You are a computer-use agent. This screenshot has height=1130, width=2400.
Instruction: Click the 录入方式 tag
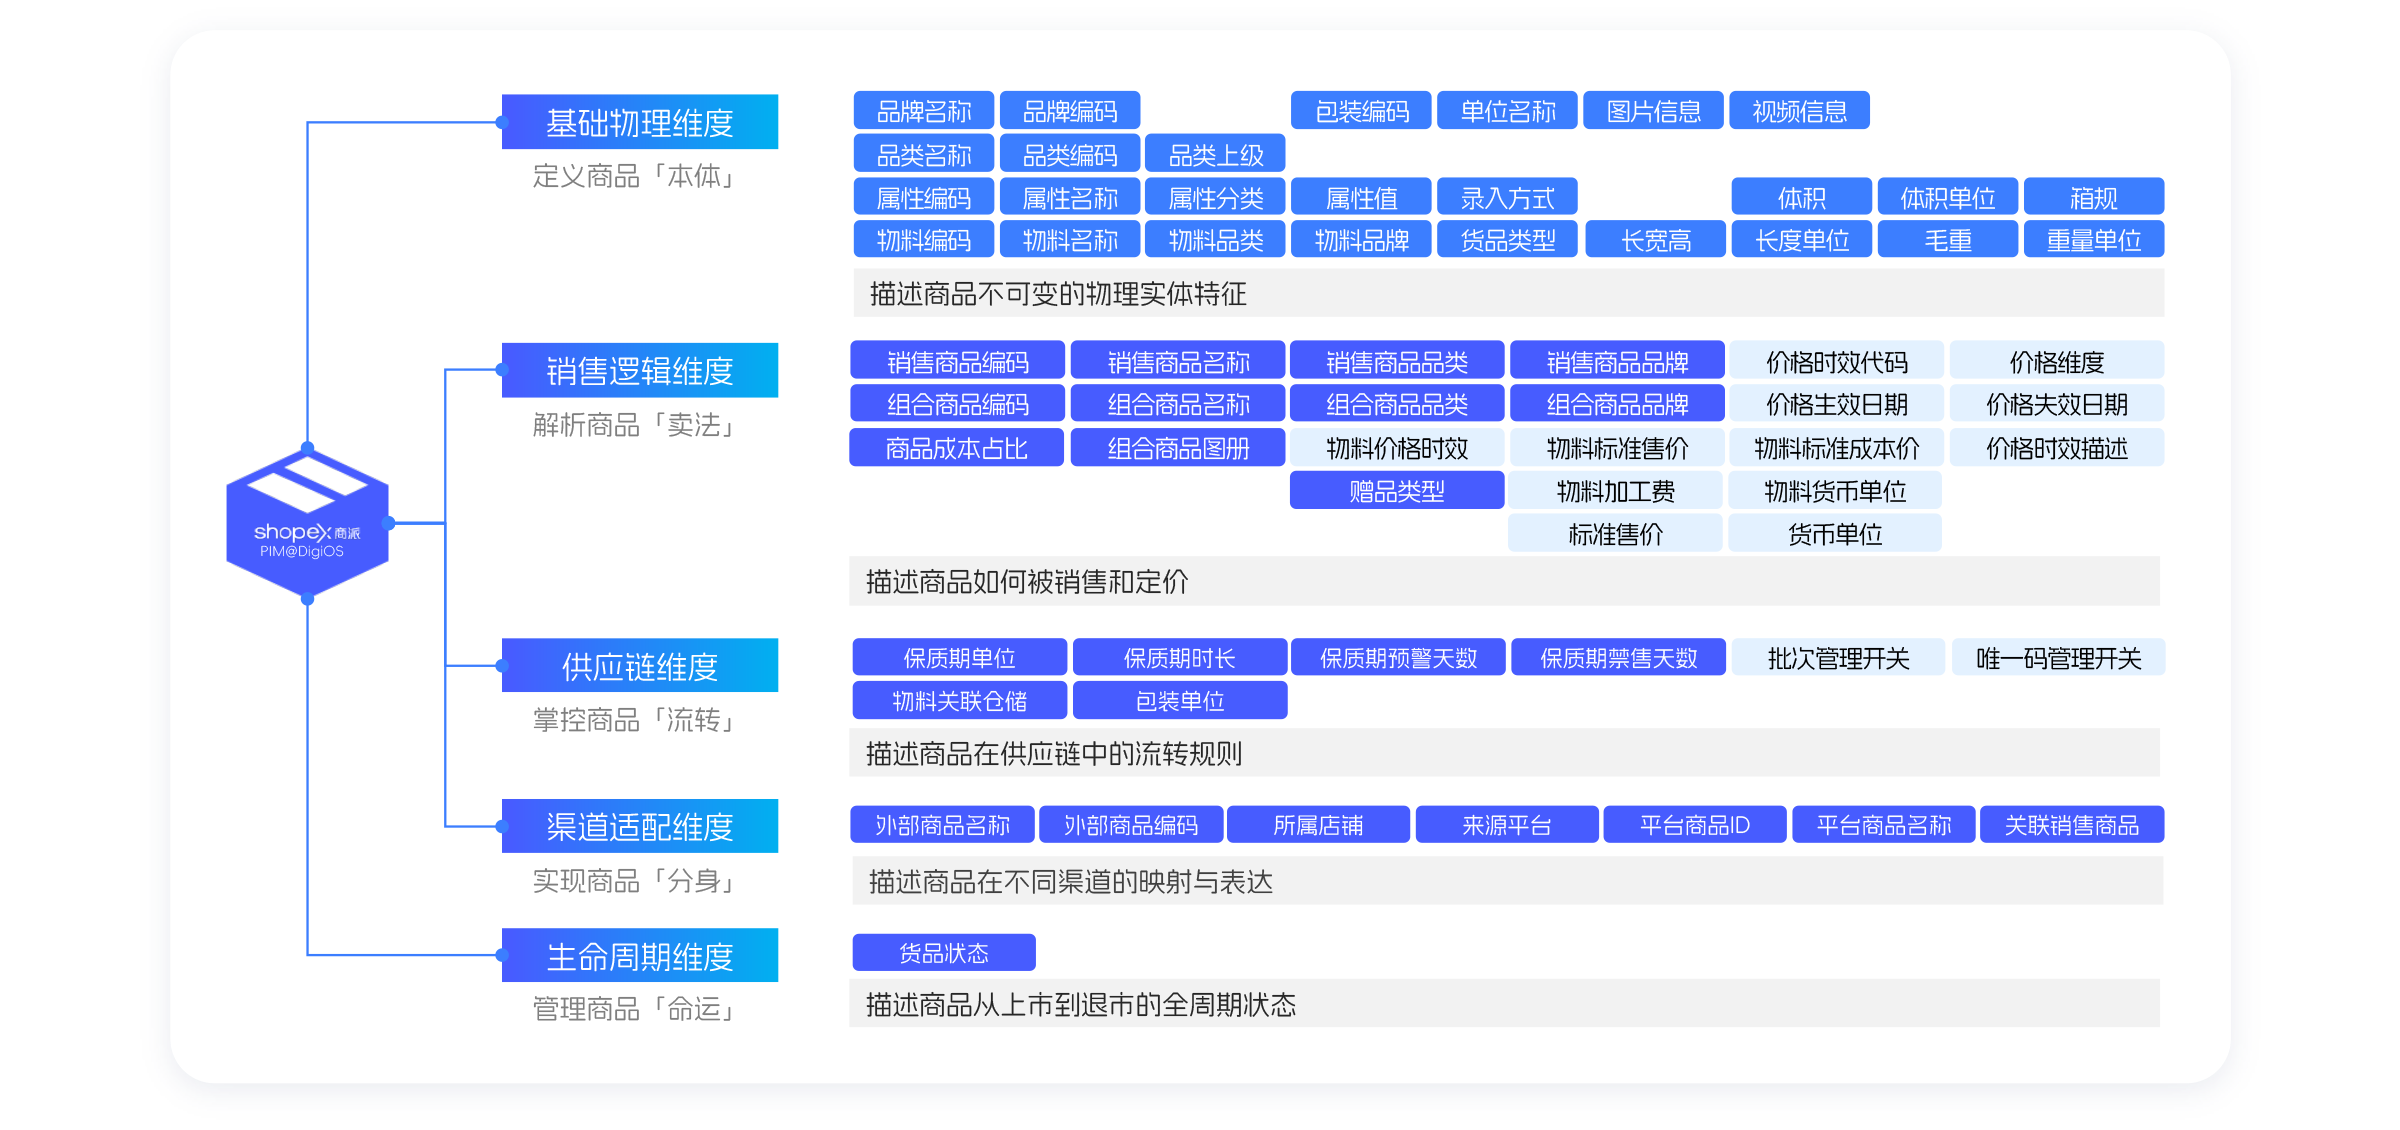click(x=1507, y=197)
